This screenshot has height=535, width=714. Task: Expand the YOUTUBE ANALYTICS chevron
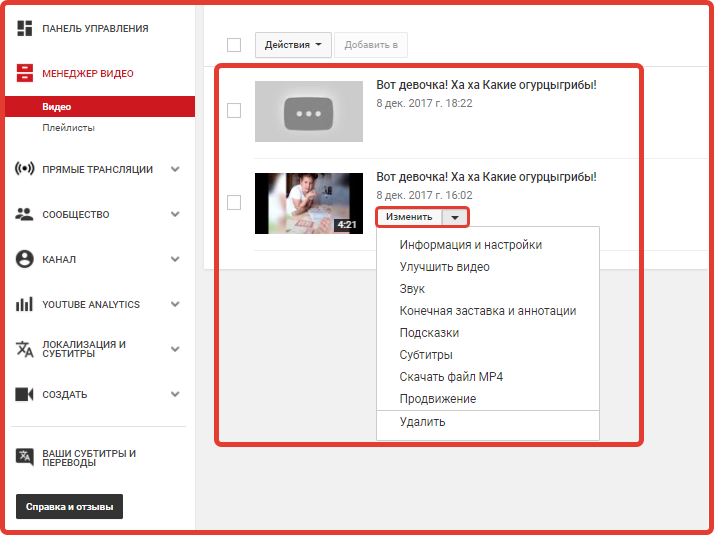click(175, 304)
